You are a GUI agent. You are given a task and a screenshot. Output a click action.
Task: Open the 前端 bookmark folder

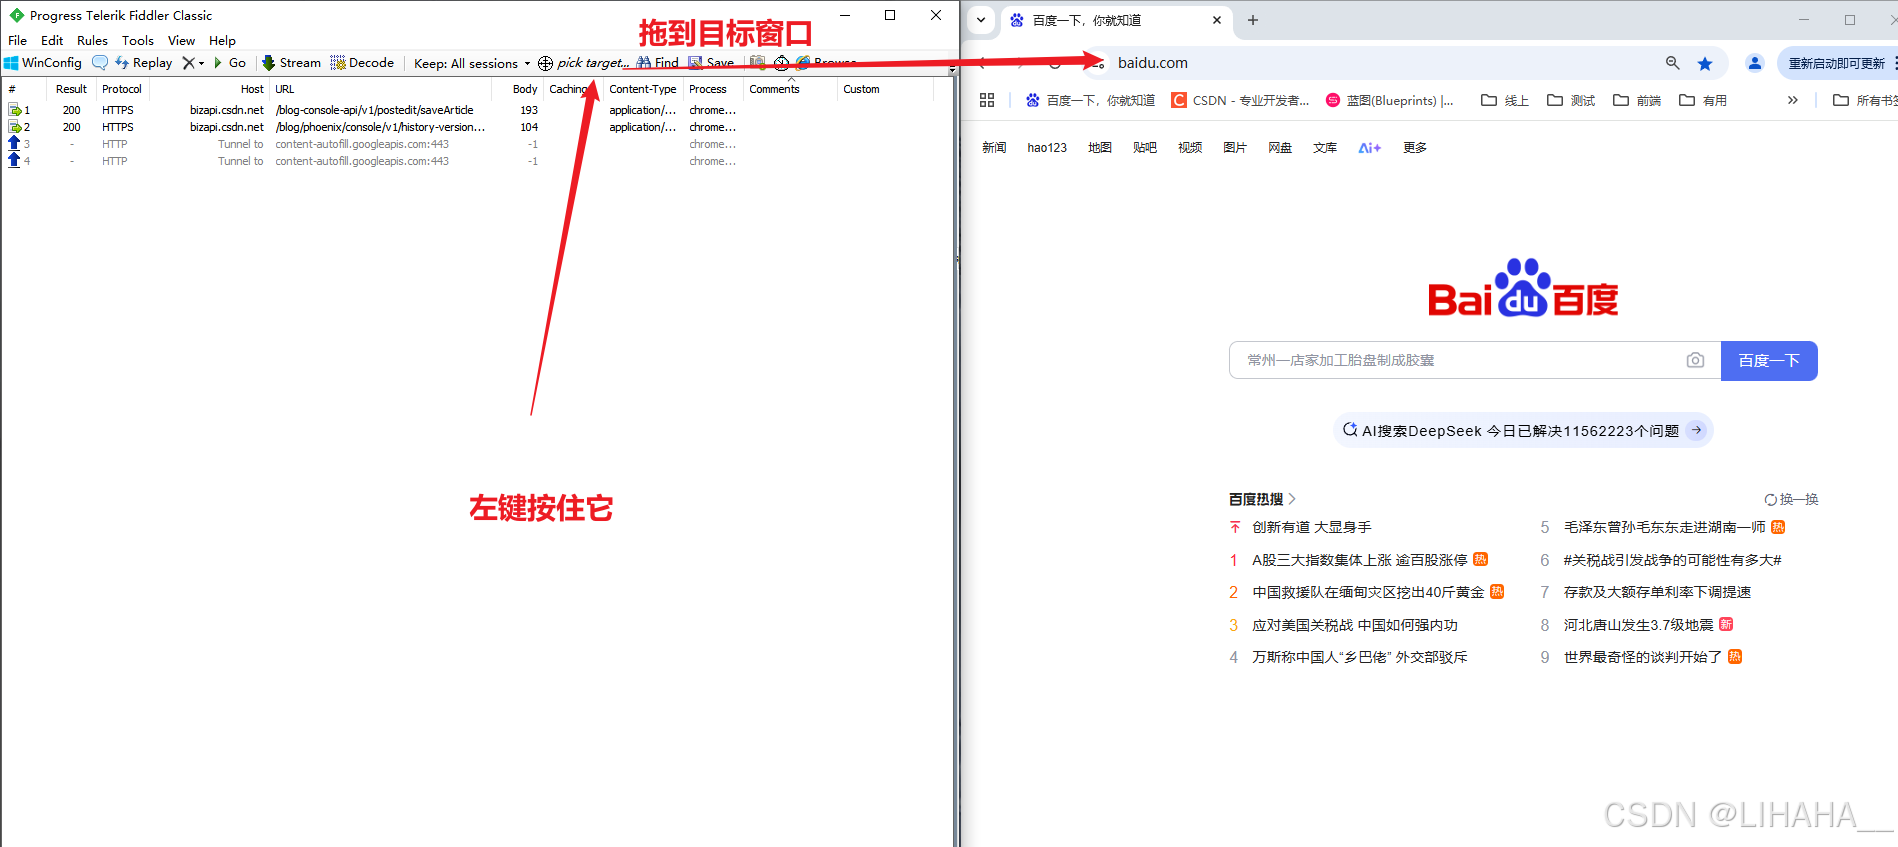tap(1637, 100)
